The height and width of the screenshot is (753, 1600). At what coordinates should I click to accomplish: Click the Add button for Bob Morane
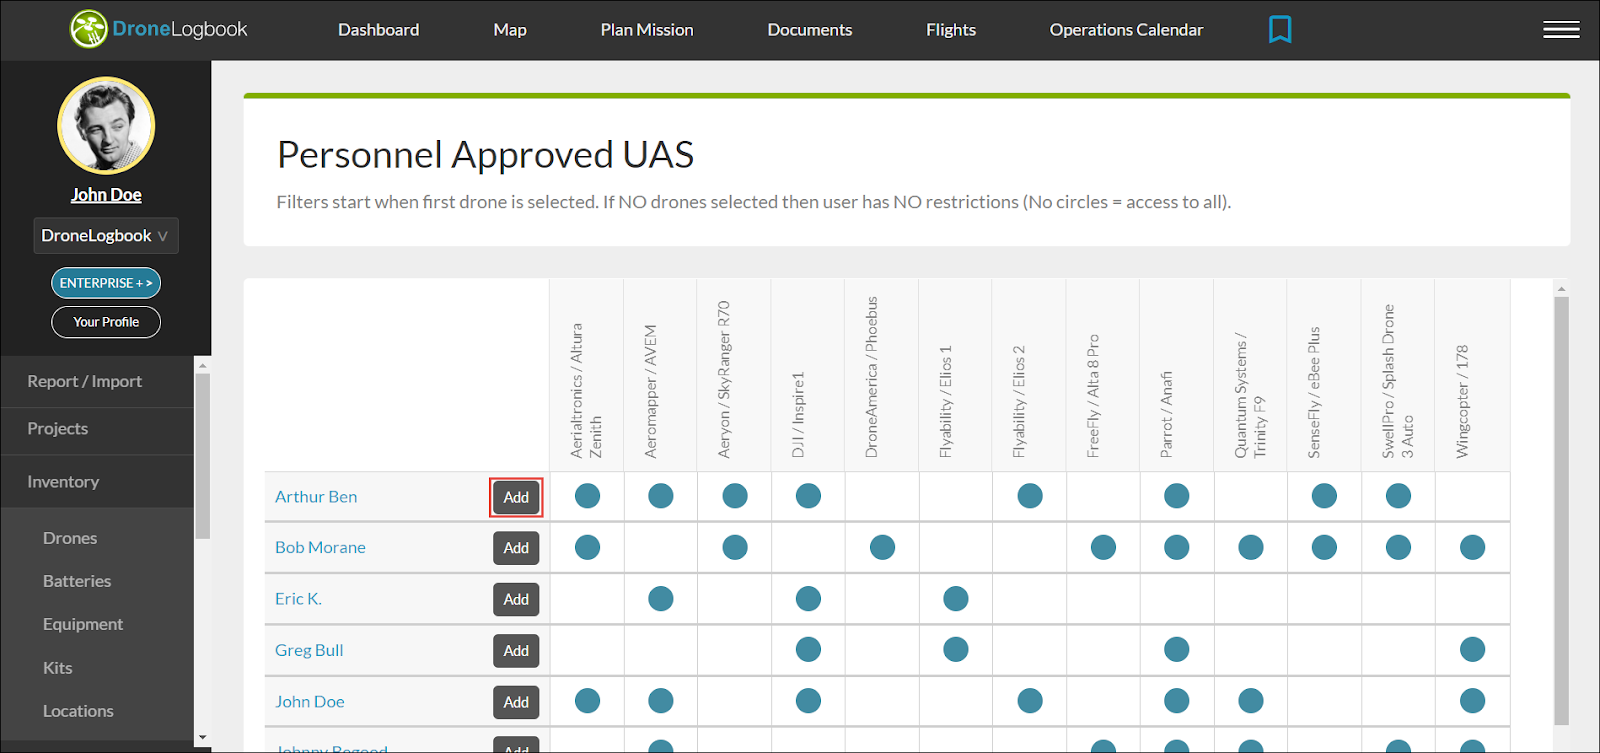click(x=516, y=548)
